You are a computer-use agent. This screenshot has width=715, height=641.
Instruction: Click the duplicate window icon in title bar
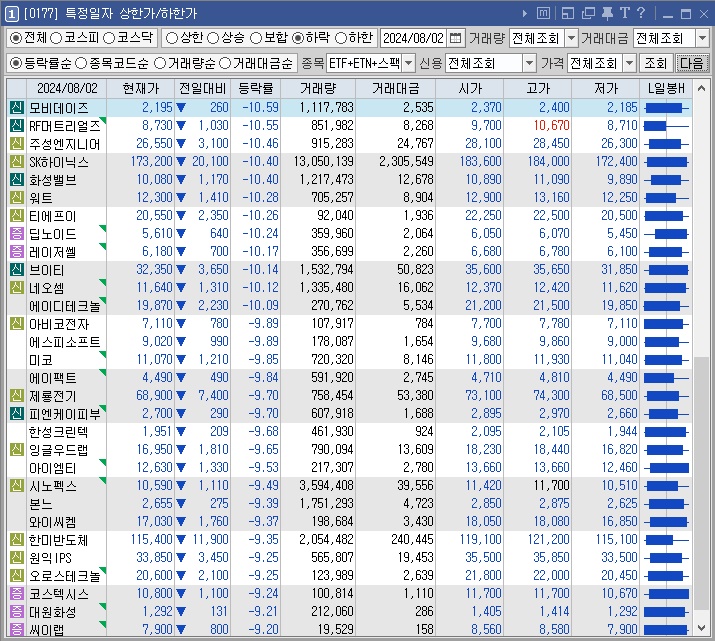(x=588, y=13)
